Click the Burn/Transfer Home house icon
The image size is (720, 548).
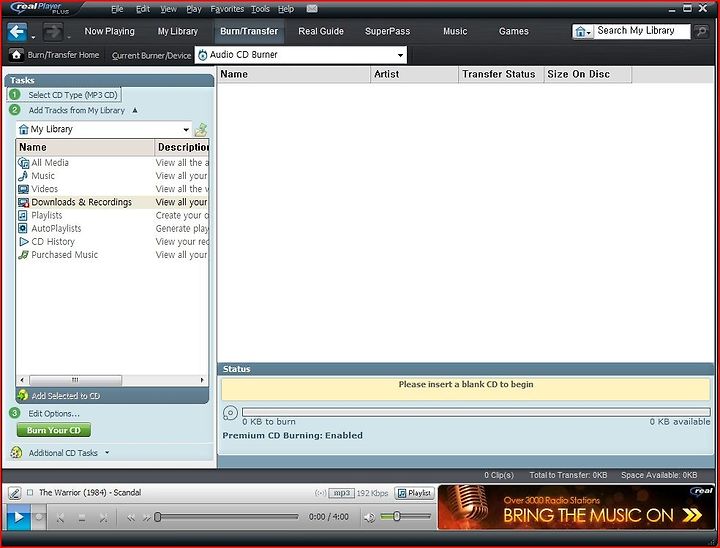pyautogui.click(x=16, y=55)
